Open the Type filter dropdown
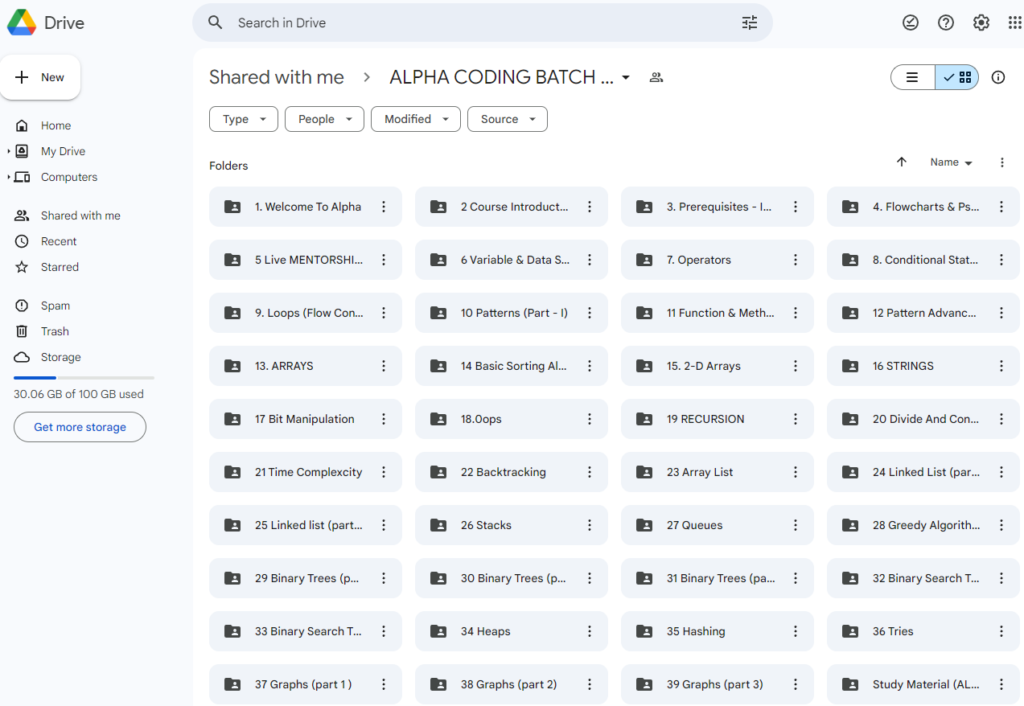1024x706 pixels. (243, 118)
